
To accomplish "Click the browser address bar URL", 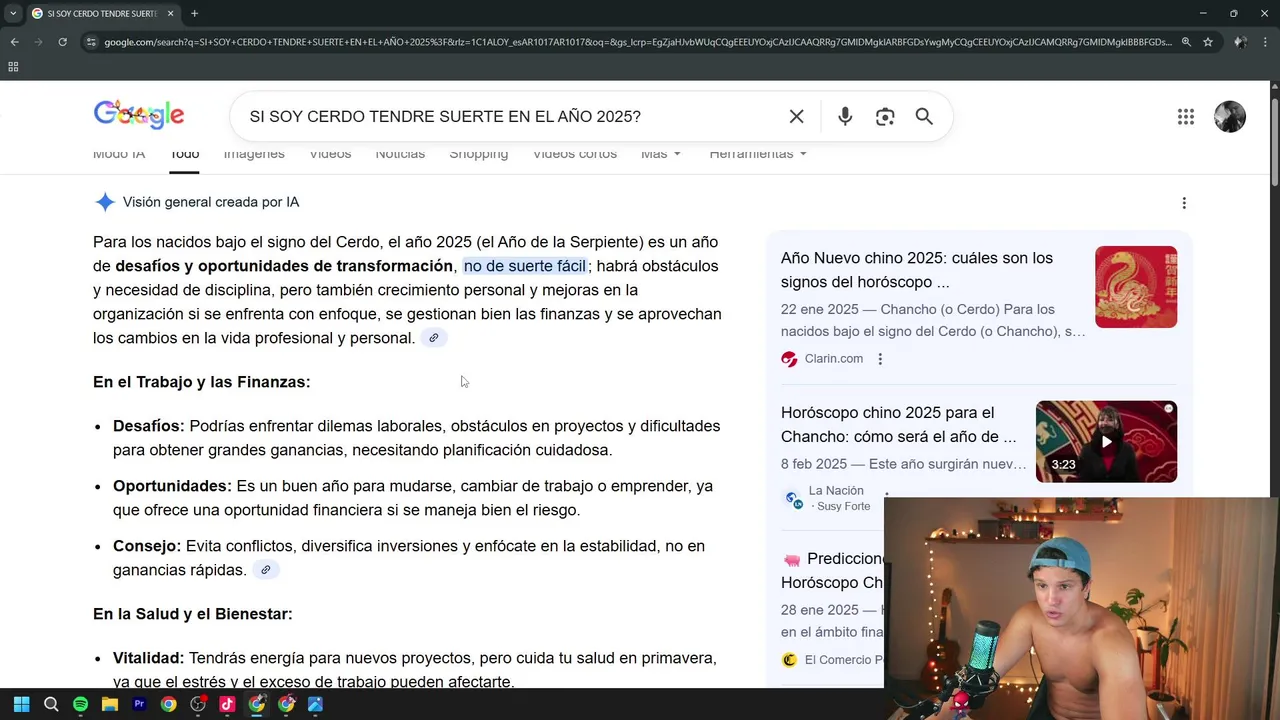I will pos(637,42).
